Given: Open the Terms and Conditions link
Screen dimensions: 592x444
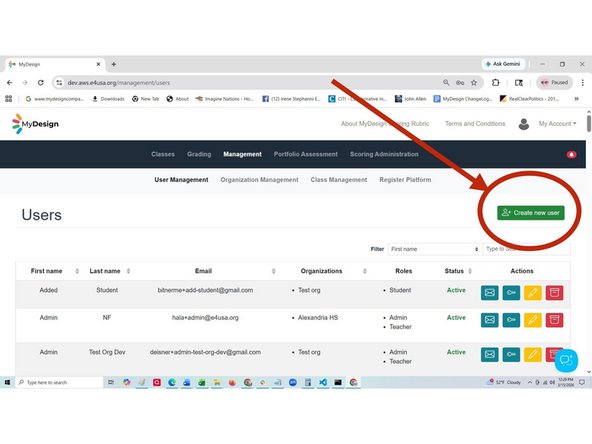Looking at the screenshot, I should pyautogui.click(x=475, y=123).
